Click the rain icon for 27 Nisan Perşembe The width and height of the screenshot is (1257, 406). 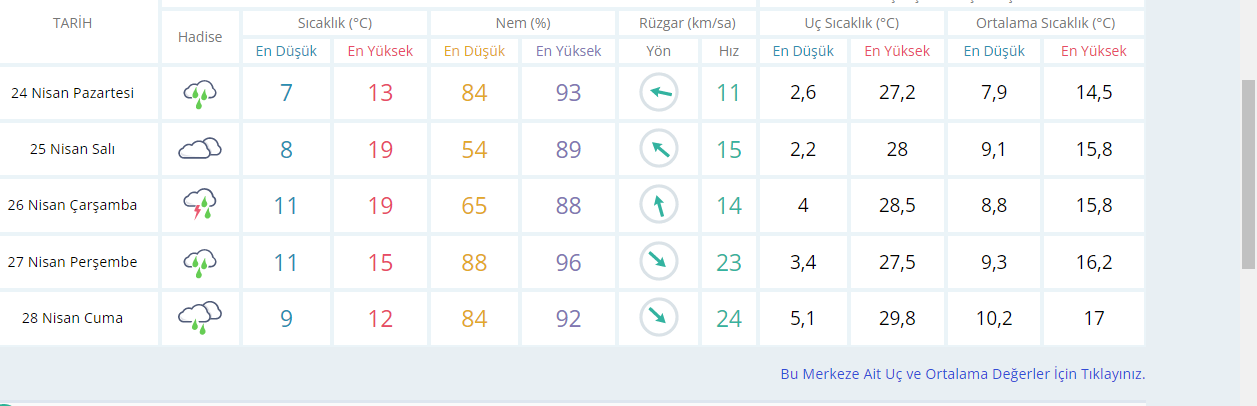[200, 262]
